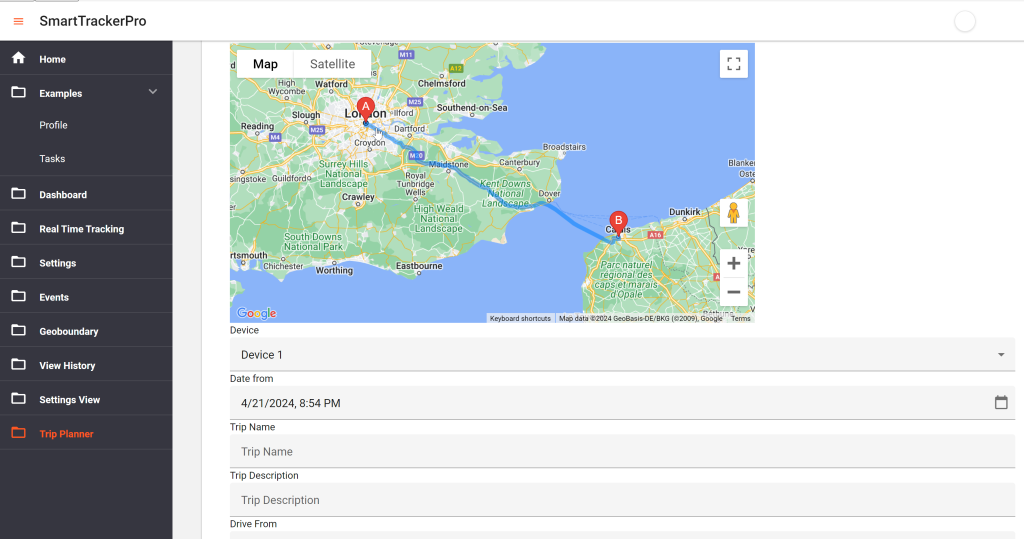This screenshot has width=1024, height=539.
Task: Collapse the Examples menu chevron
Action: 153,92
